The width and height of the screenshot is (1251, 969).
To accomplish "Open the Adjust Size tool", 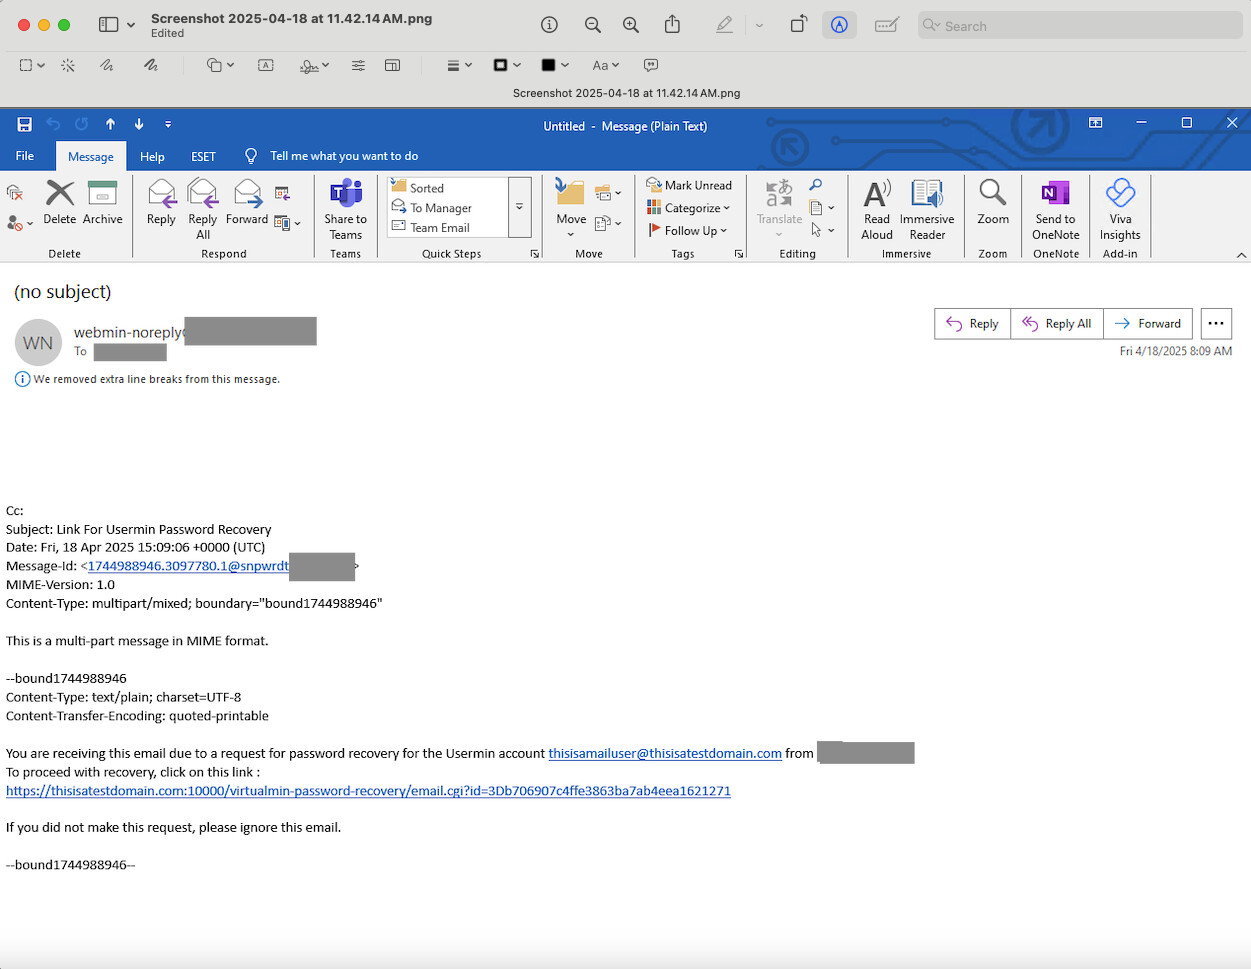I will point(393,65).
